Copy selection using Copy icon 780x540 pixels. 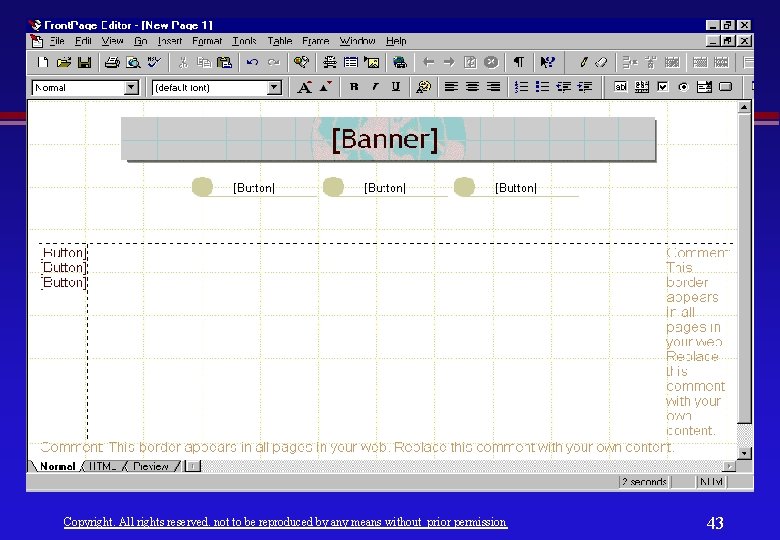[x=203, y=62]
